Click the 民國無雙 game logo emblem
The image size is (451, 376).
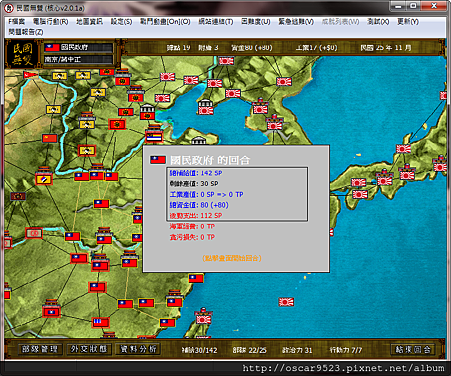23,54
